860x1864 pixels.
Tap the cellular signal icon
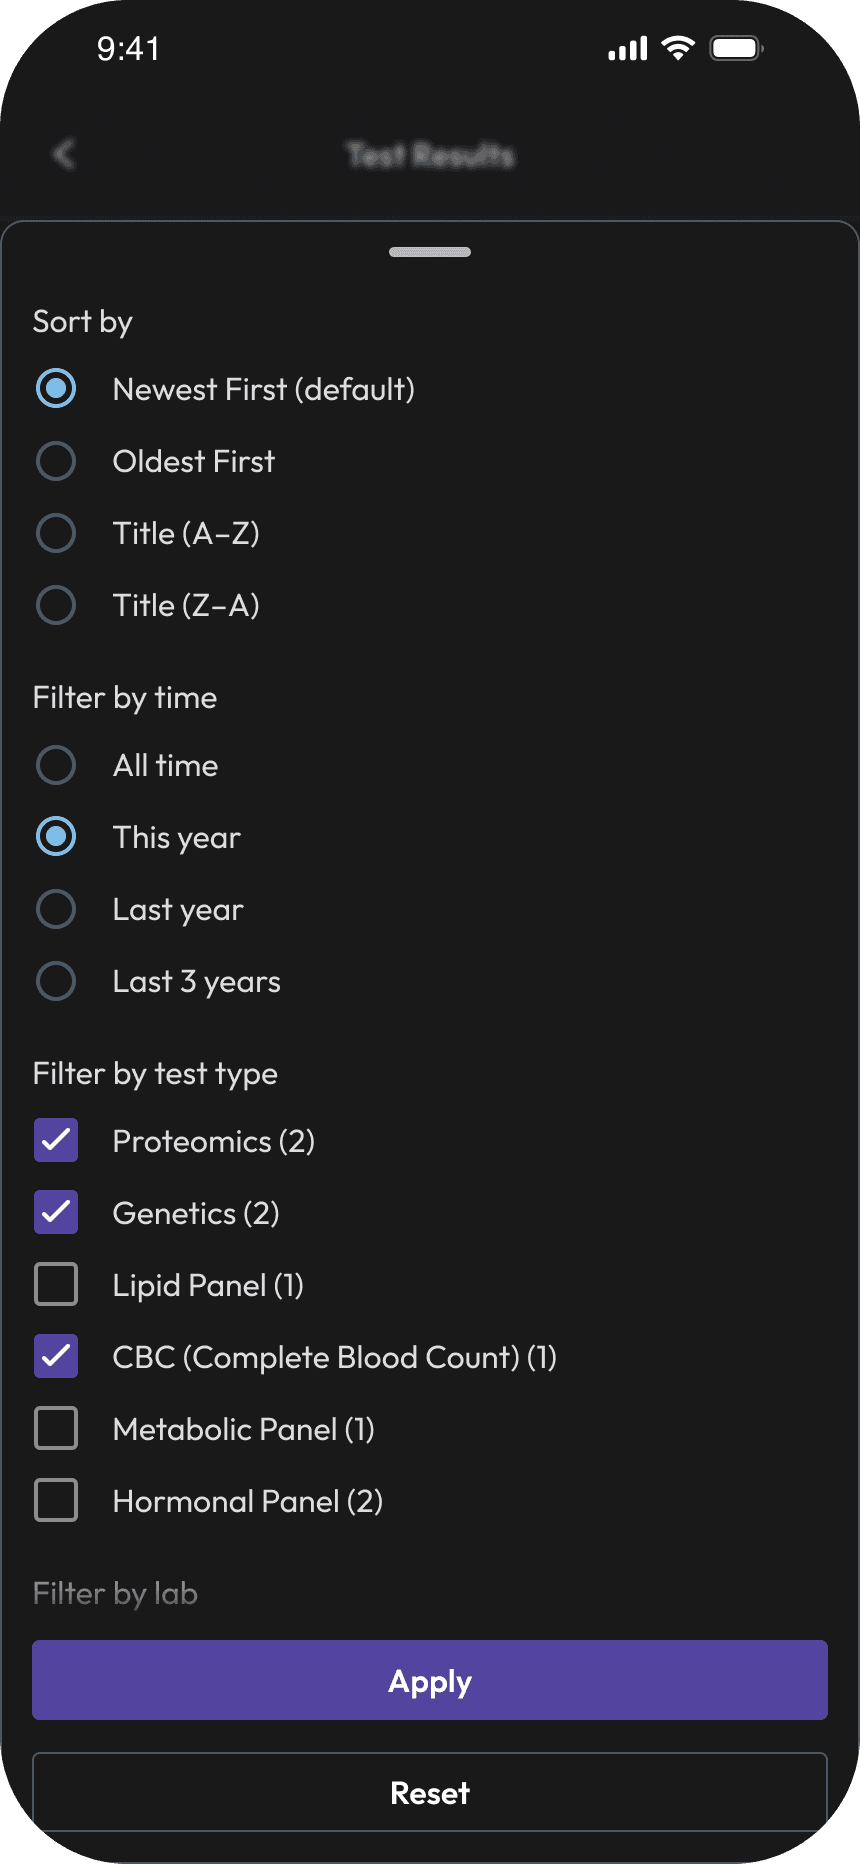(x=628, y=48)
